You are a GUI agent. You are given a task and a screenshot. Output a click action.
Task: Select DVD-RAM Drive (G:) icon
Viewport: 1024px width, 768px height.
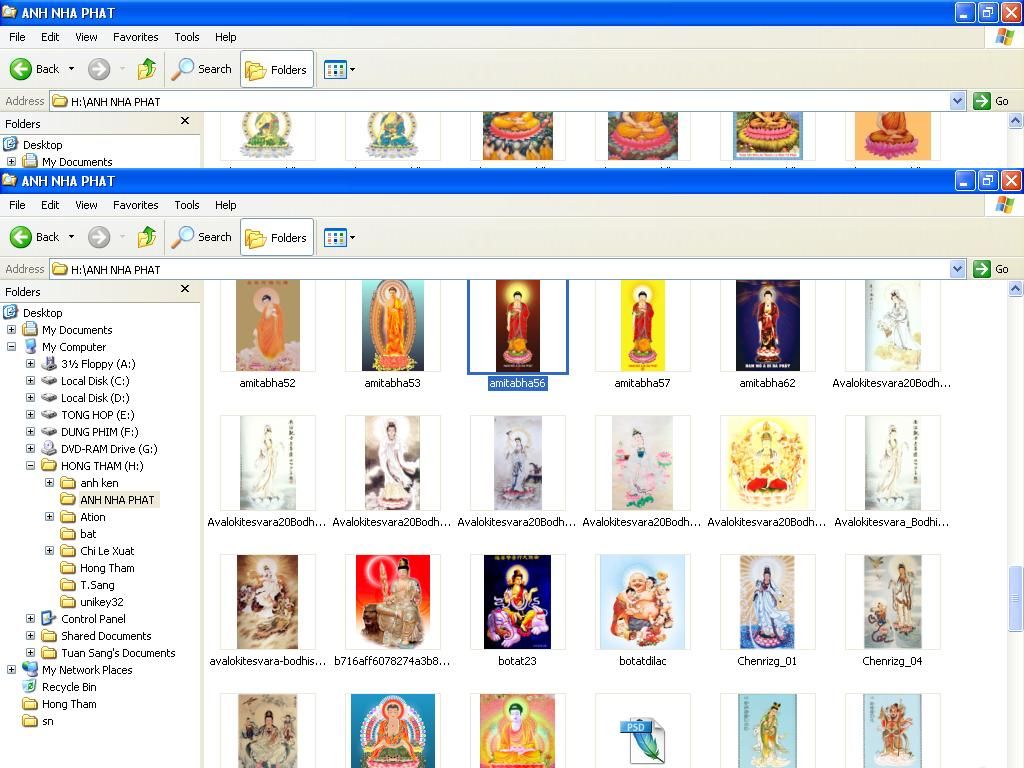49,449
